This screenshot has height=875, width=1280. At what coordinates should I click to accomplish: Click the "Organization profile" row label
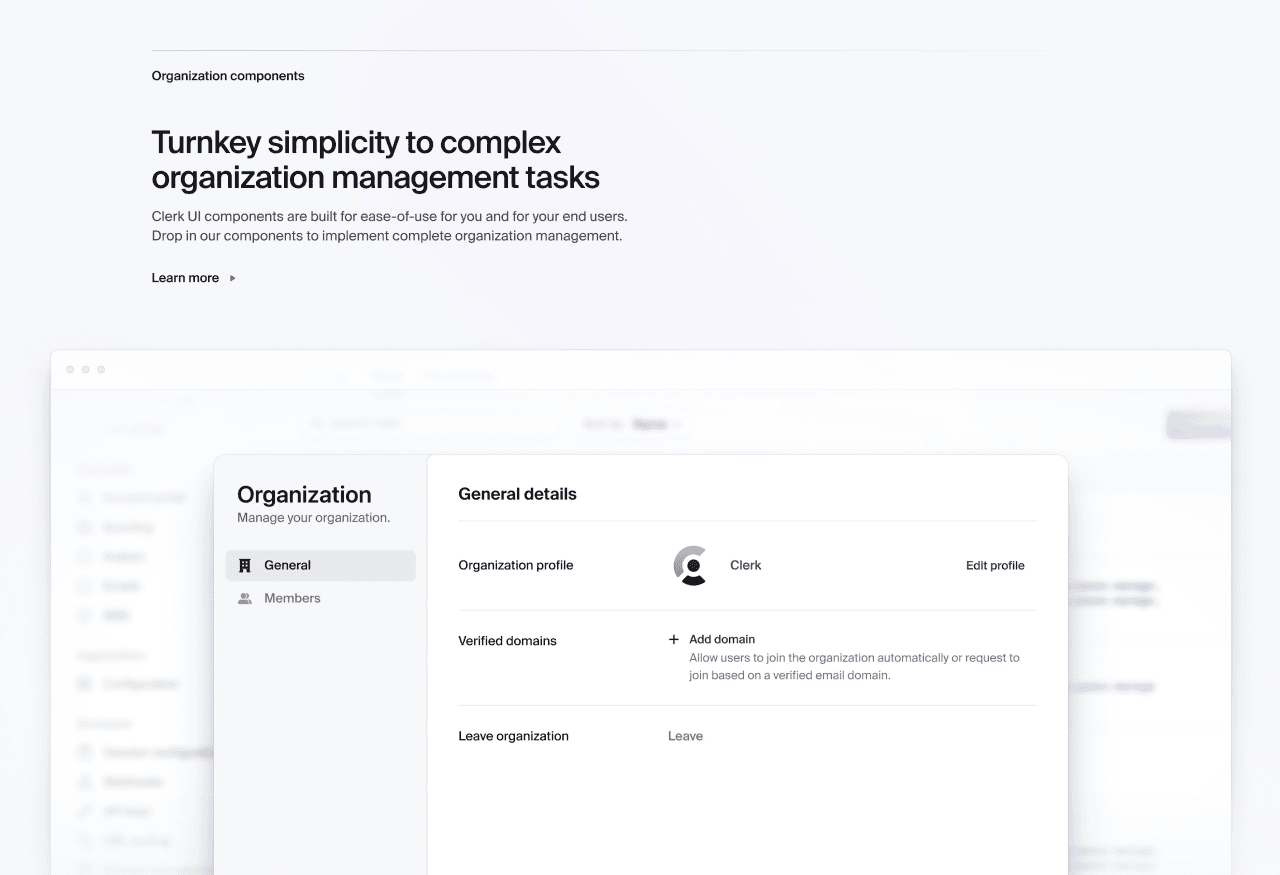[516, 565]
